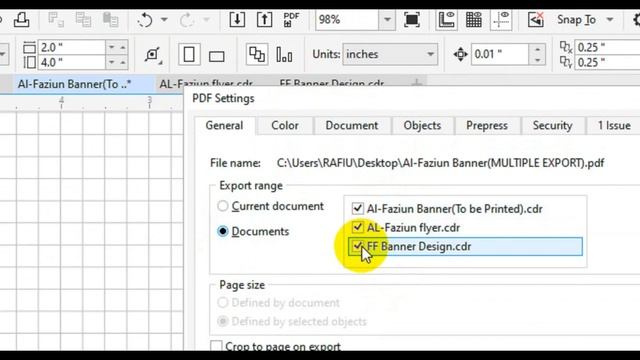Click the Import icon
Screen dimensions: 640x360
pos(237,20)
